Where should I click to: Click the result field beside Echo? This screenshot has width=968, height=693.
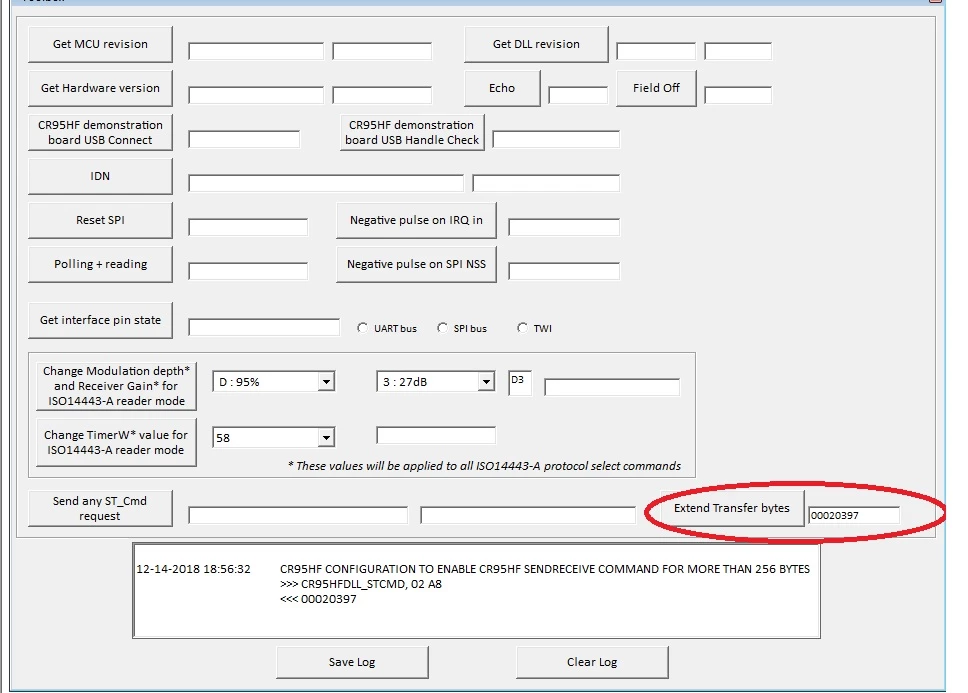(578, 95)
